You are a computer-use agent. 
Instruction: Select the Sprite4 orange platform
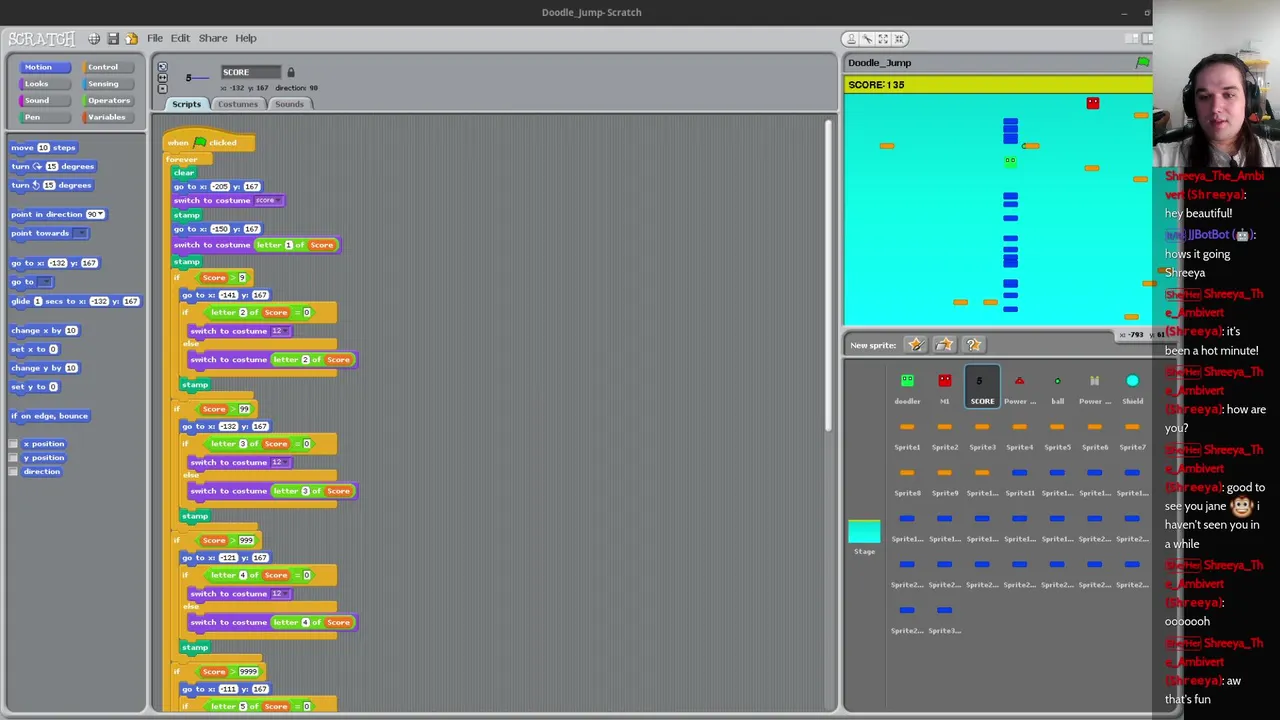click(x=1019, y=435)
